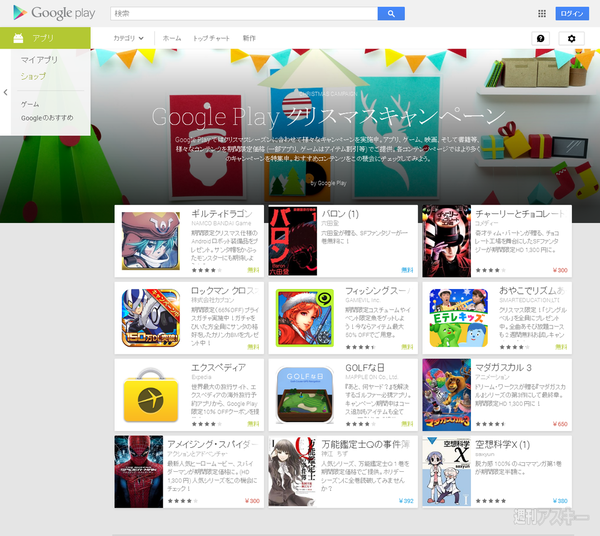Click the 六田登 author name
Viewport: 600px width, 536px height.
tap(330, 223)
